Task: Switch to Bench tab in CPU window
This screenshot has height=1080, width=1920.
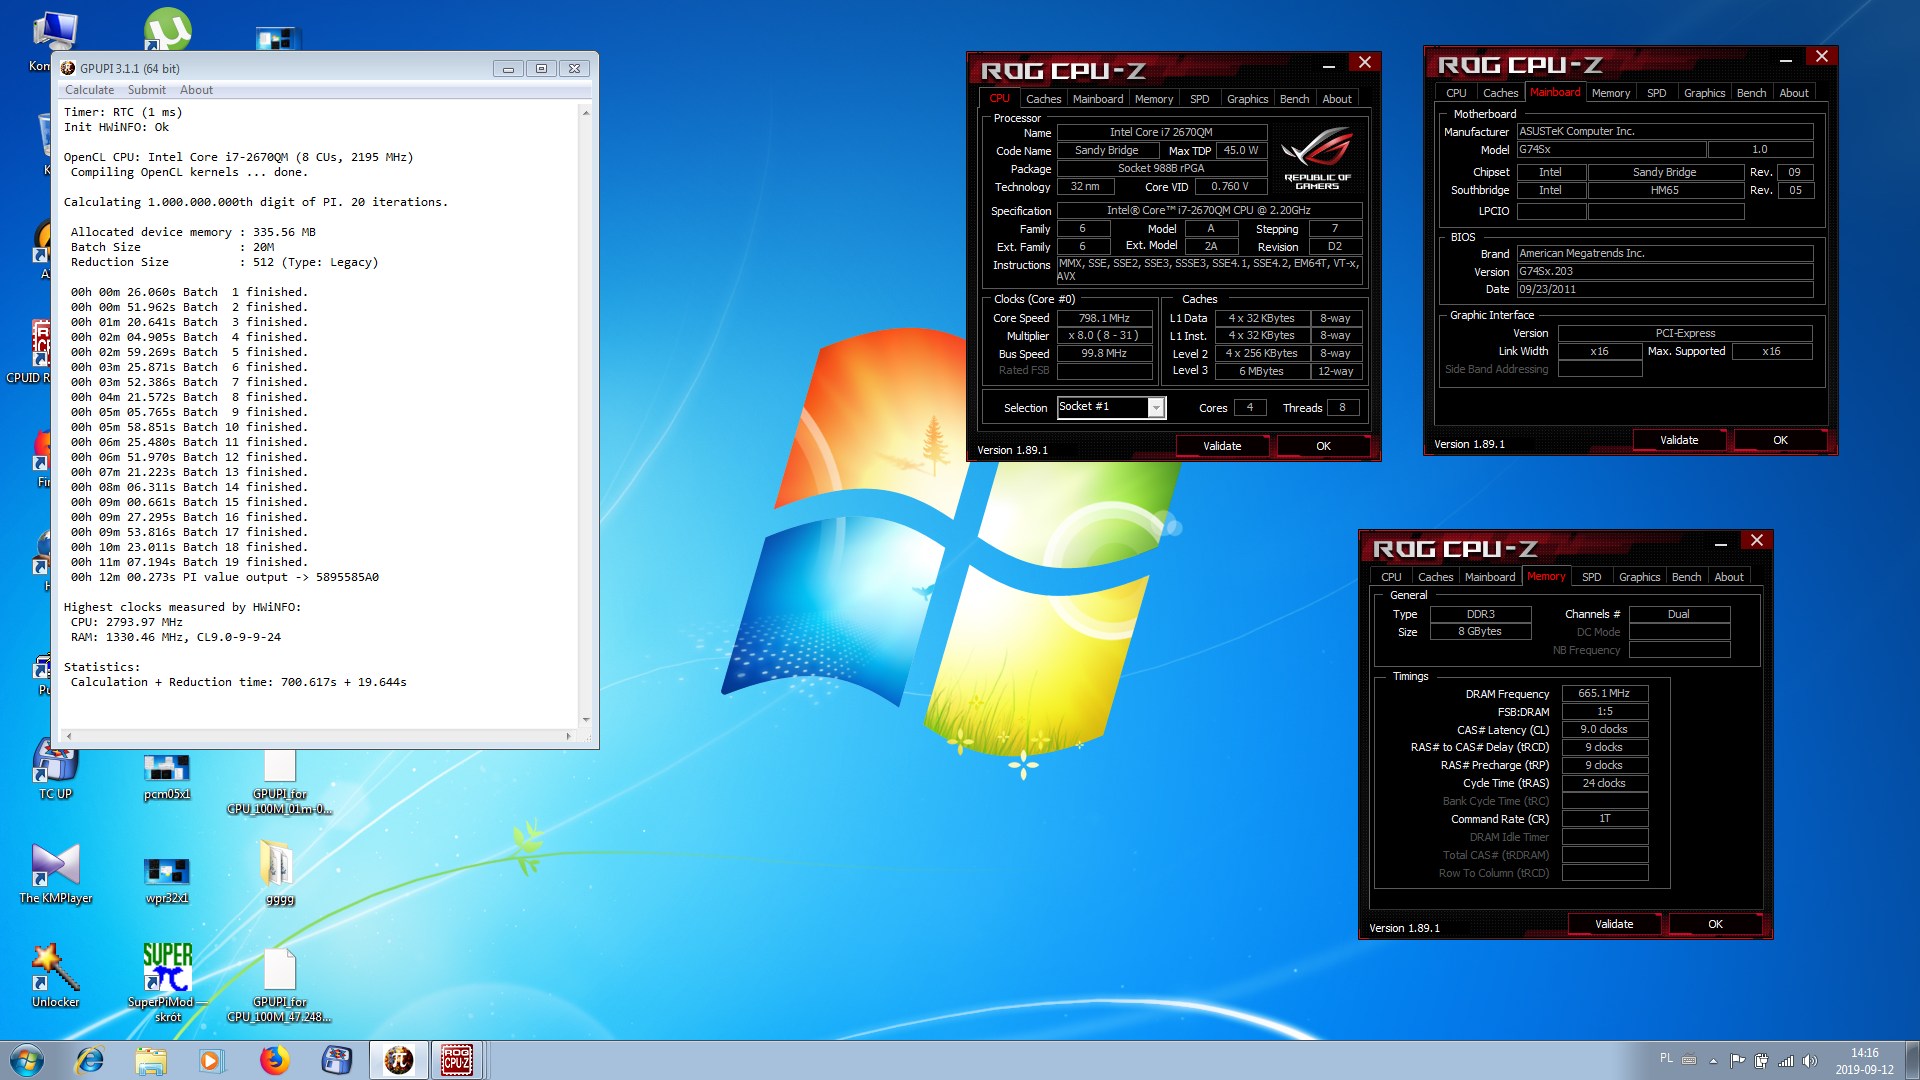Action: (1294, 99)
